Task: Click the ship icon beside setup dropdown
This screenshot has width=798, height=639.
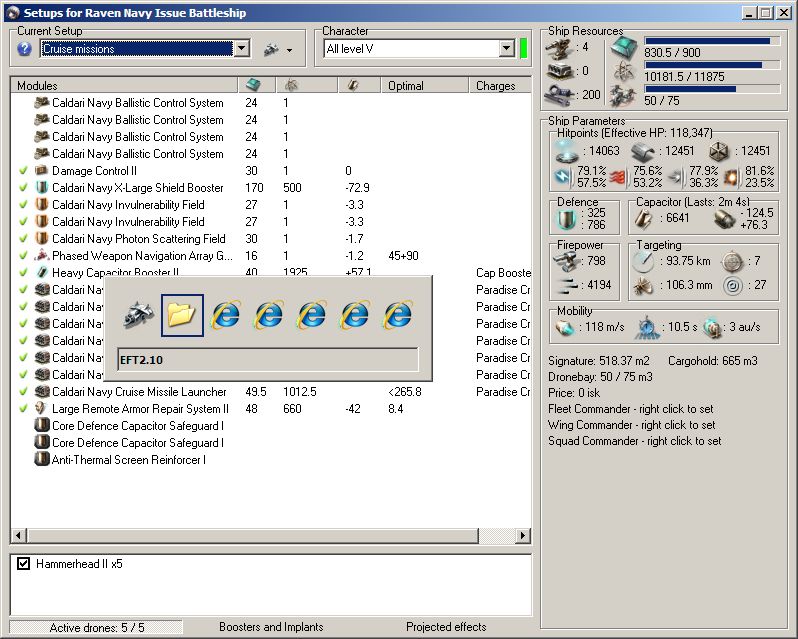Action: click(x=271, y=49)
